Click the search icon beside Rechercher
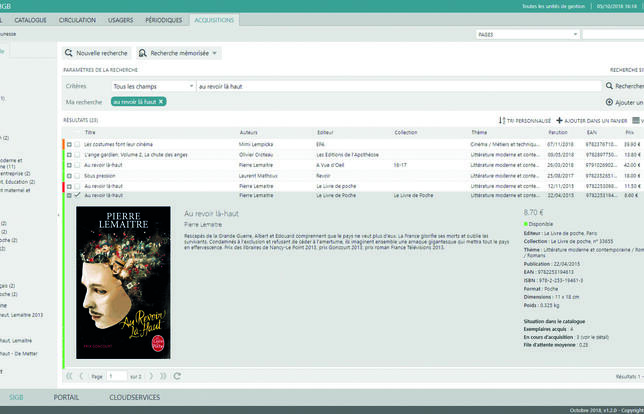This screenshot has height=414, width=644. [x=609, y=87]
